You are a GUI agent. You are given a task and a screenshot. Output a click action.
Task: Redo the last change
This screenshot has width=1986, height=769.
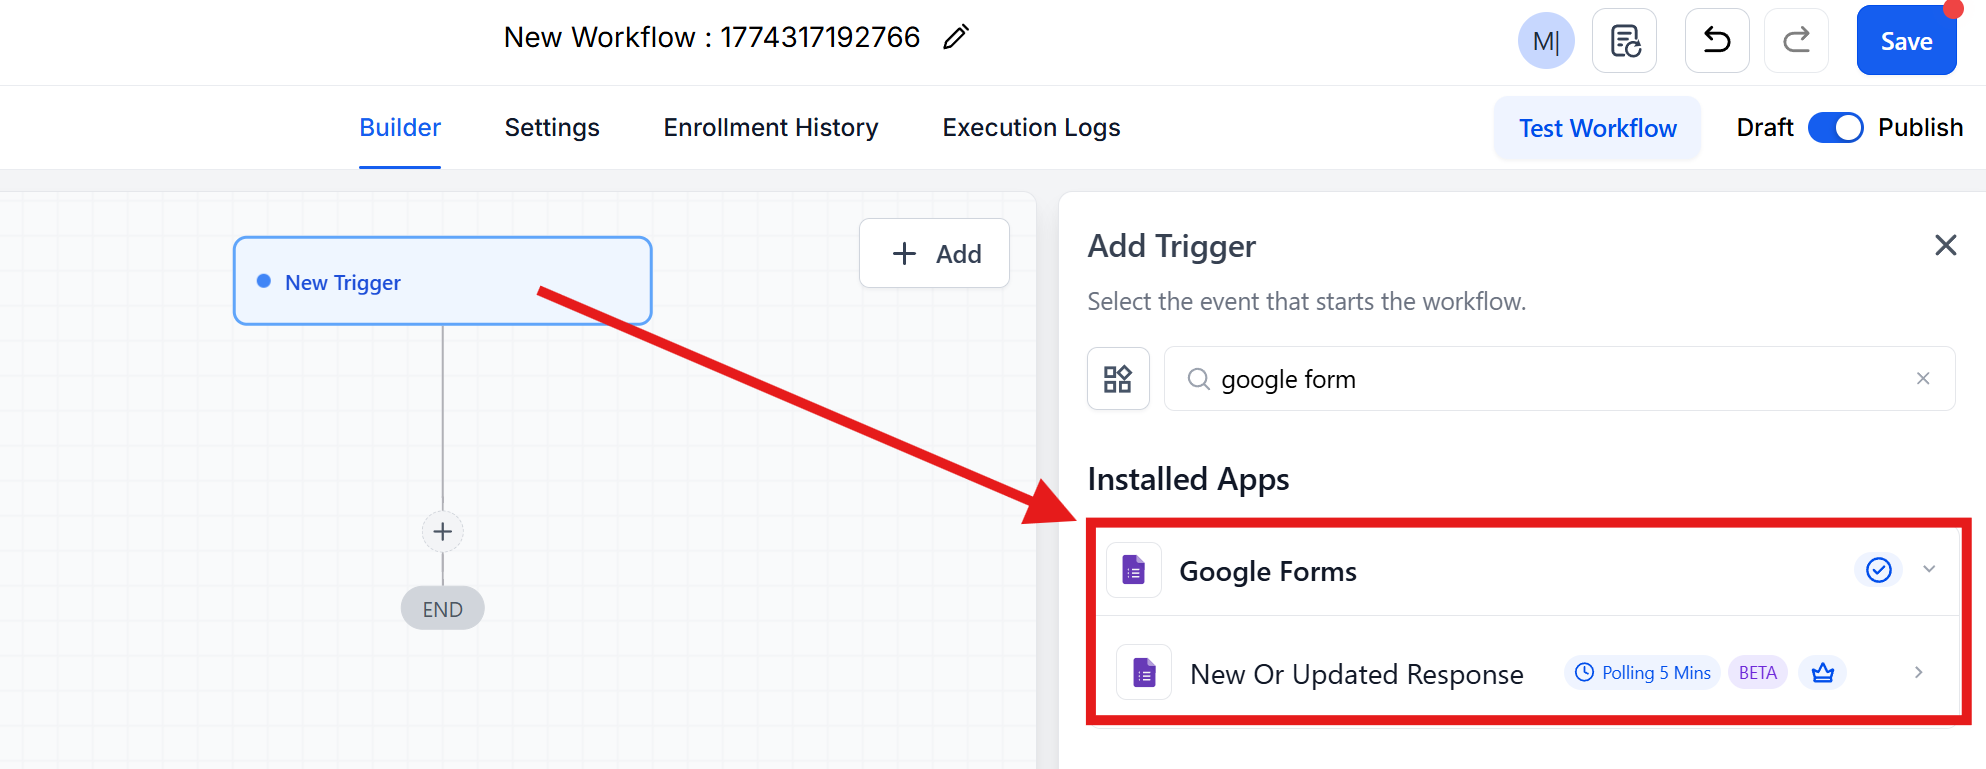[x=1796, y=41]
